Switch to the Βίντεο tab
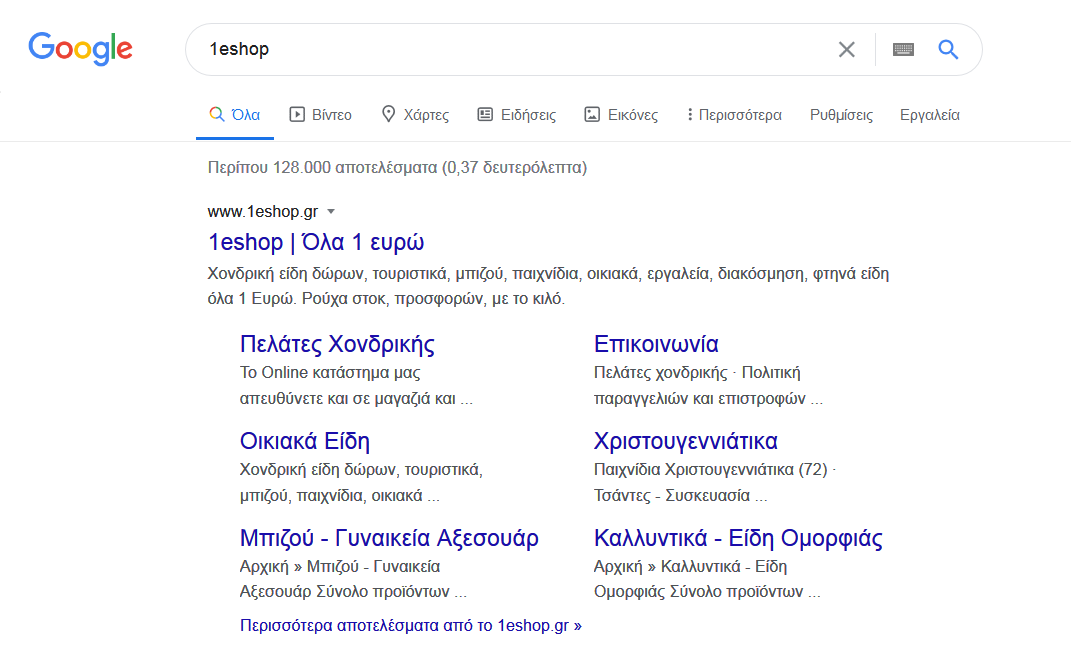1071x658 pixels. tap(320, 115)
